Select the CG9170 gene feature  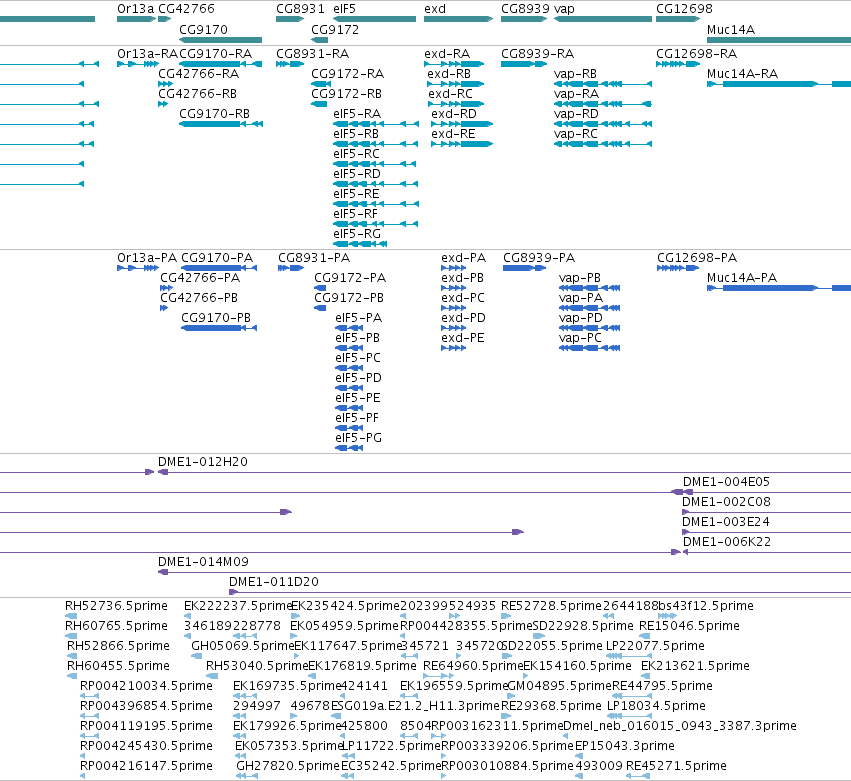tap(220, 40)
